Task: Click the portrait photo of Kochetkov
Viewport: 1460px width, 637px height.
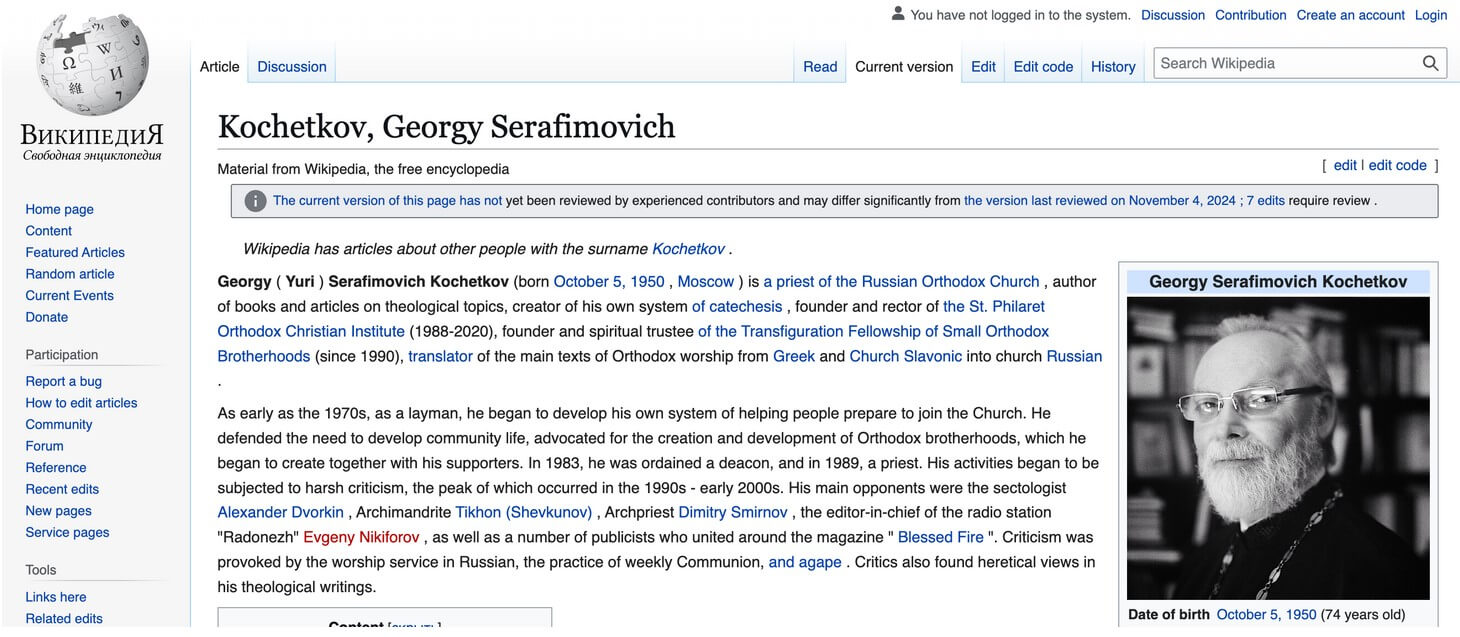Action: click(x=1278, y=448)
